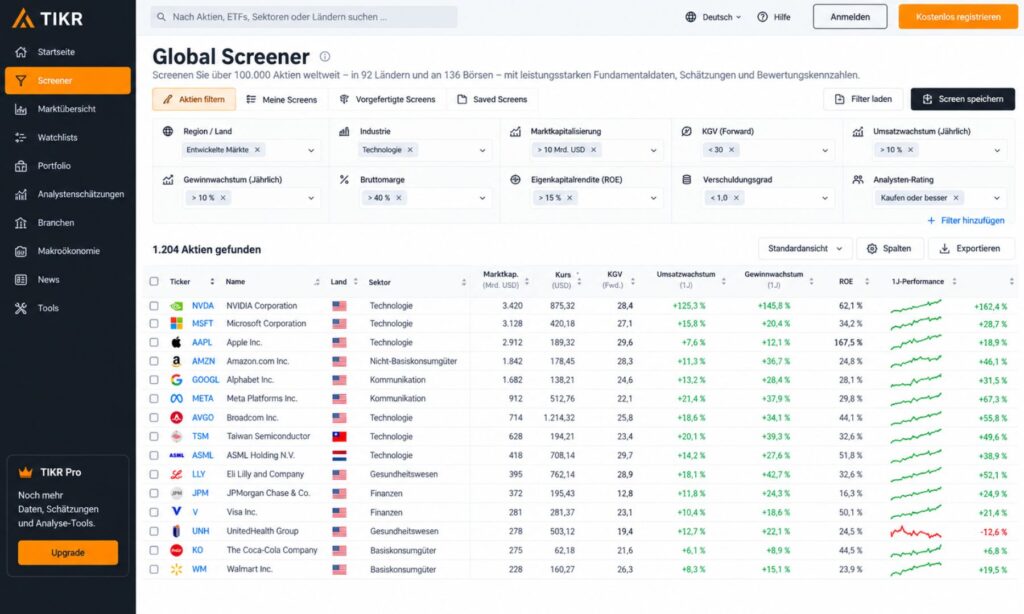Click the News sidebar icon
Image resolution: width=1024 pixels, height=614 pixels.
coord(21,280)
